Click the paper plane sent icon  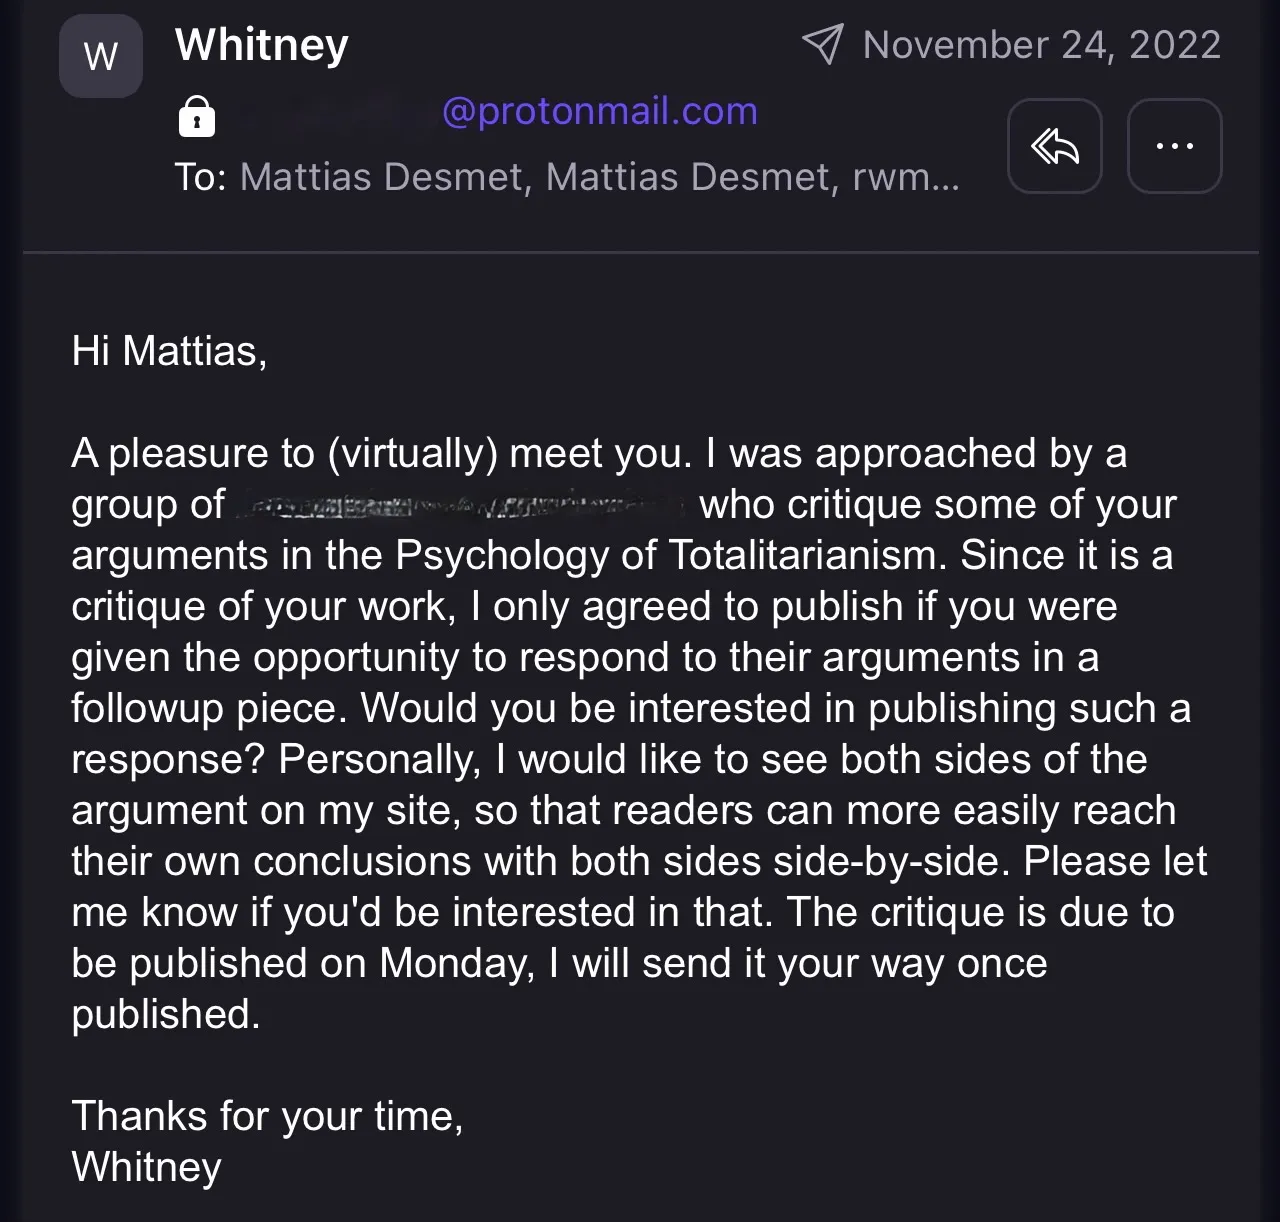(x=823, y=44)
